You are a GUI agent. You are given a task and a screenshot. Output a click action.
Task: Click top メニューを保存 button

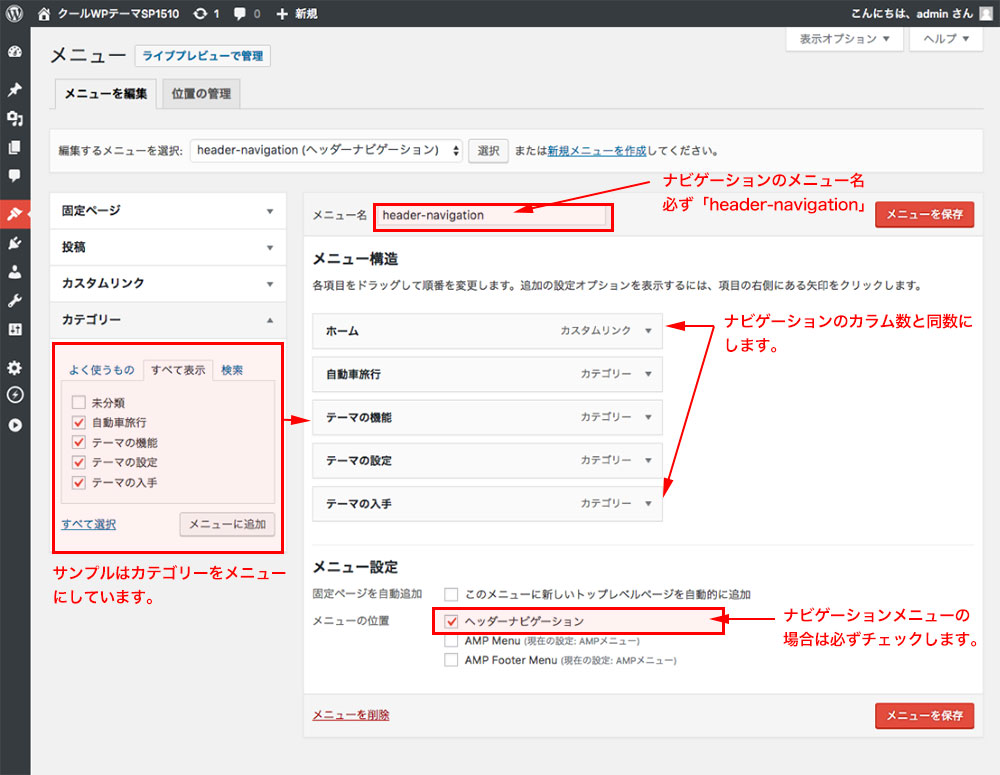924,214
